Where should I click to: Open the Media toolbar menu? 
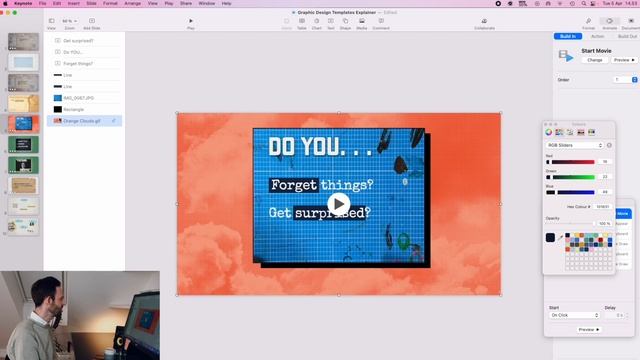tap(362, 21)
